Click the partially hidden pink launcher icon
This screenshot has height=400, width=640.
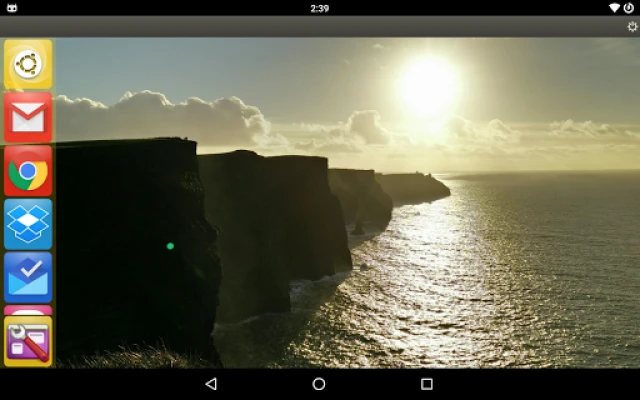tap(28, 311)
